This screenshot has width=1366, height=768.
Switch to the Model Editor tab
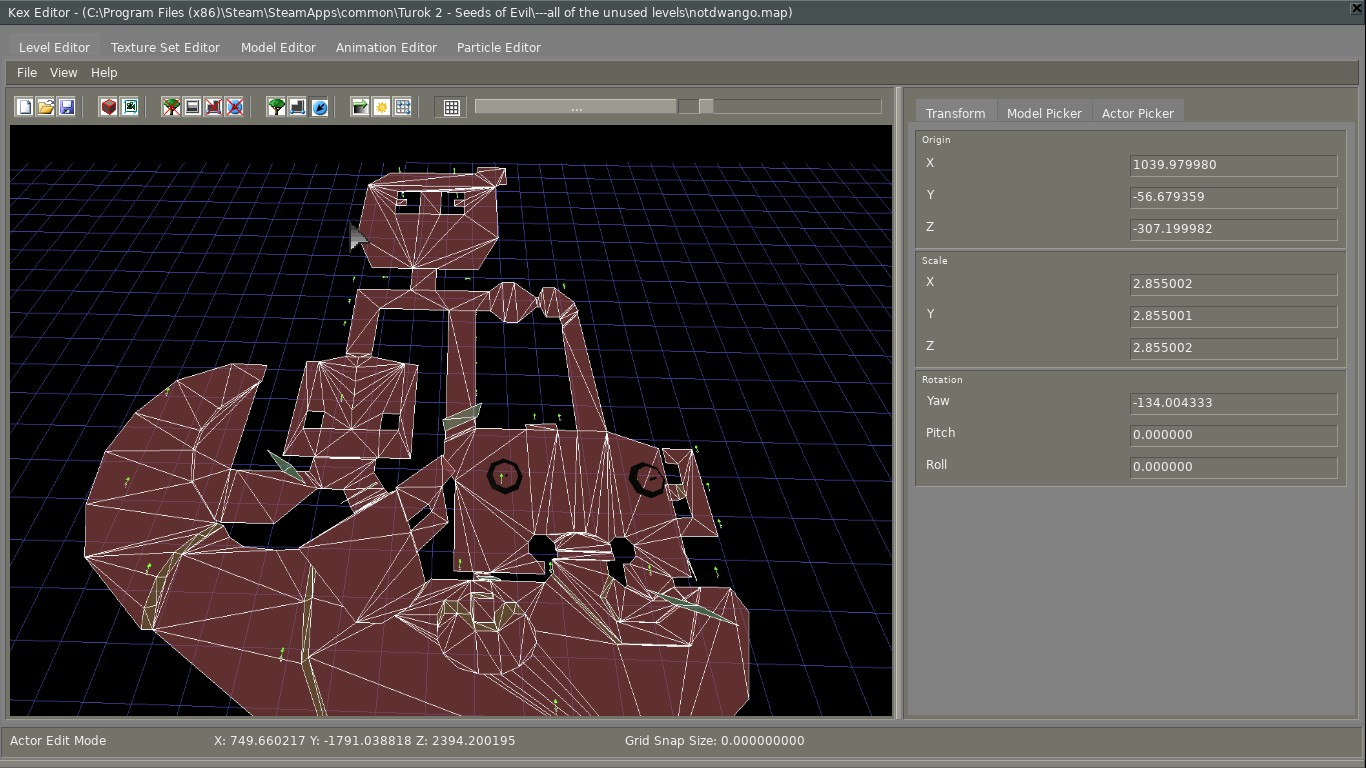click(278, 47)
